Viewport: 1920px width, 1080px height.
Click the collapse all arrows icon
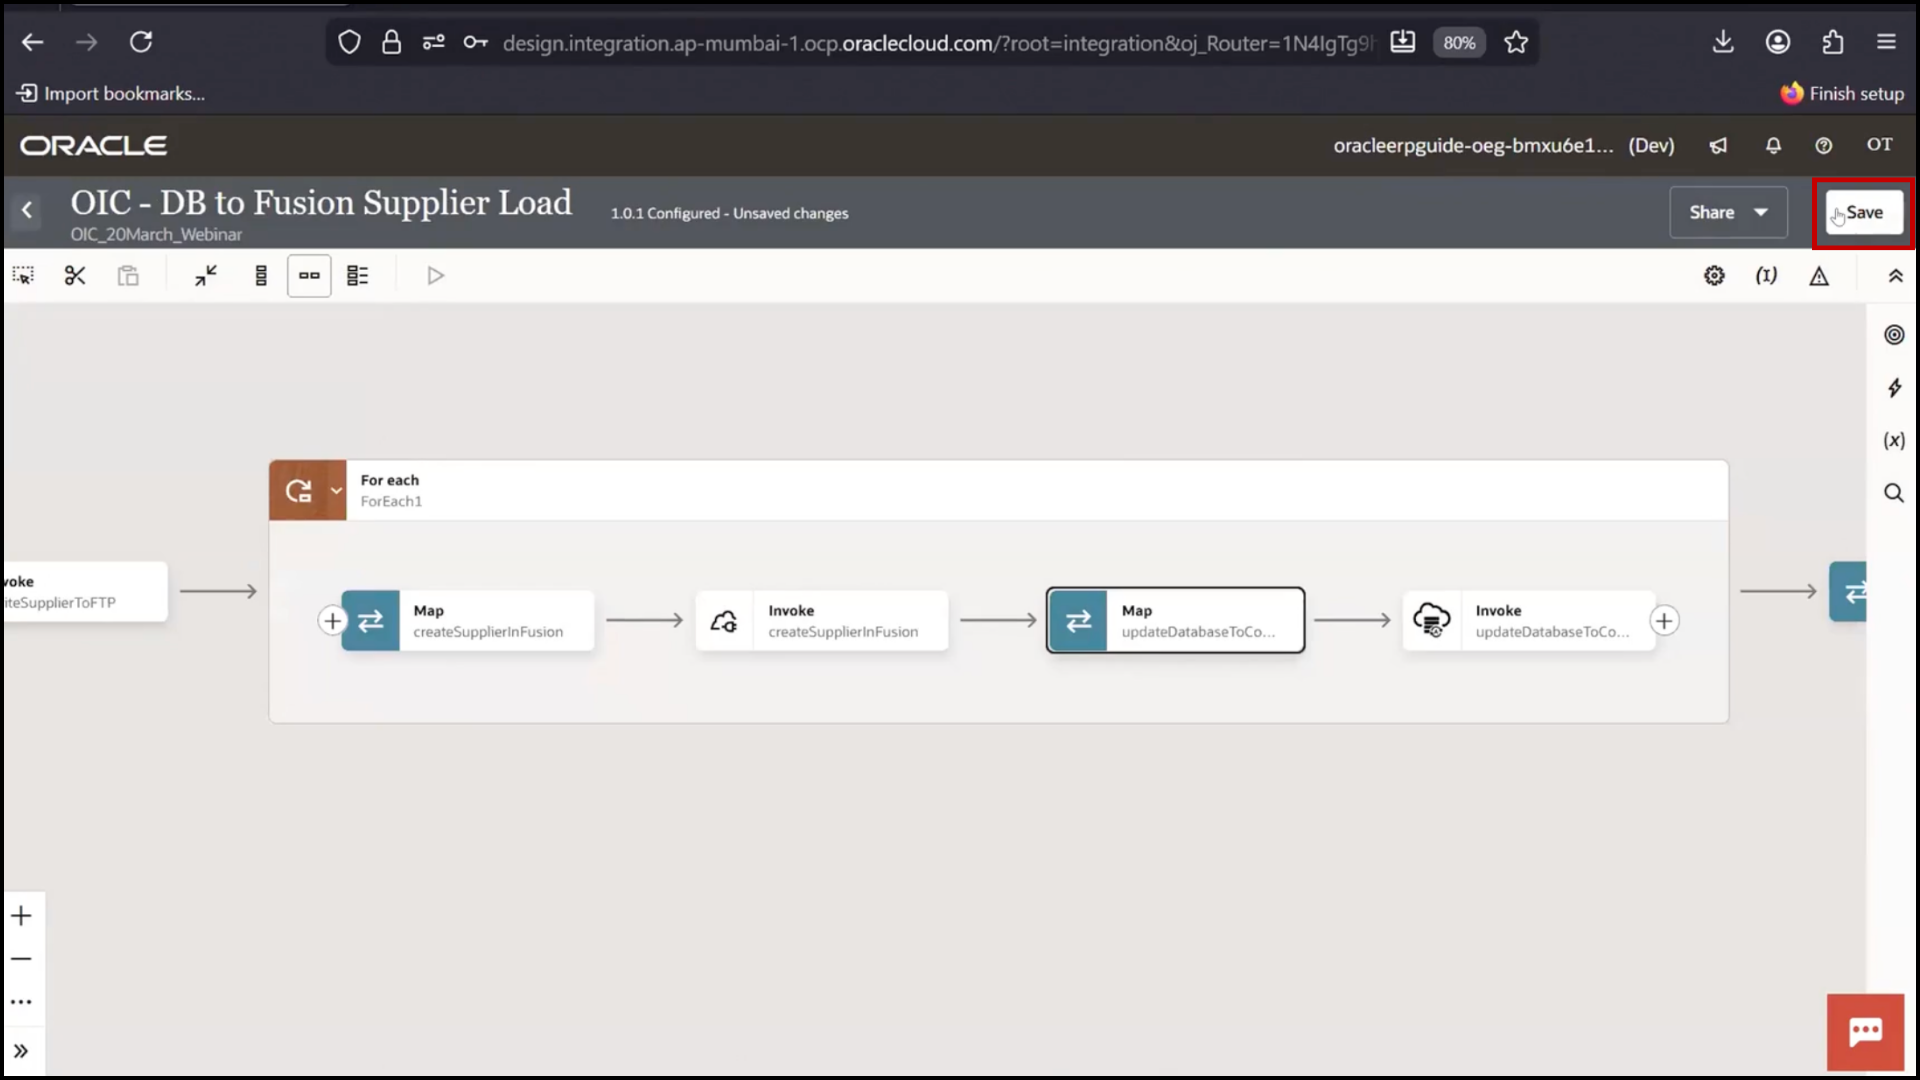click(206, 275)
